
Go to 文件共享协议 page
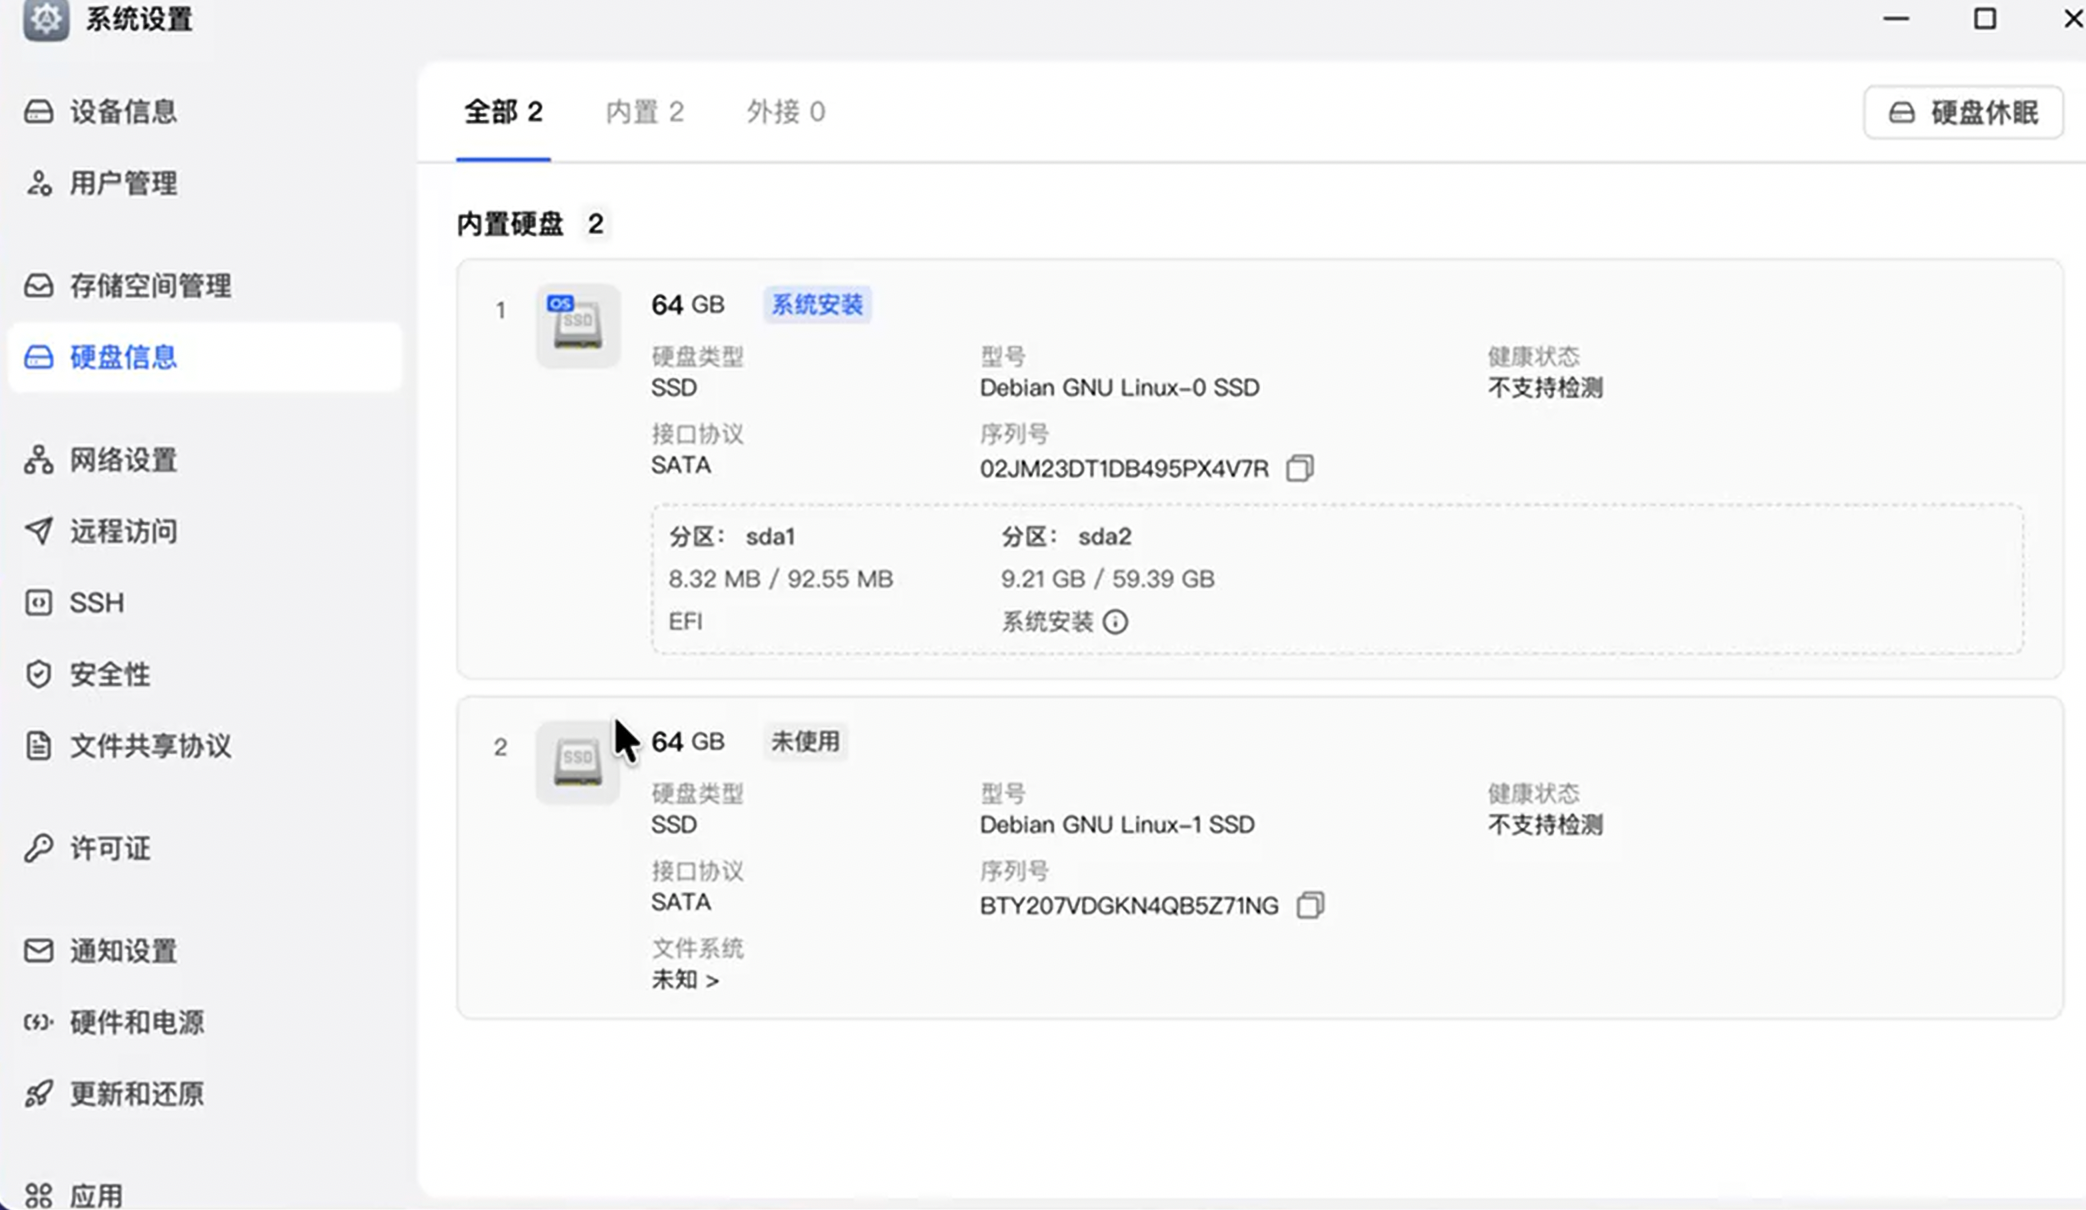150,746
